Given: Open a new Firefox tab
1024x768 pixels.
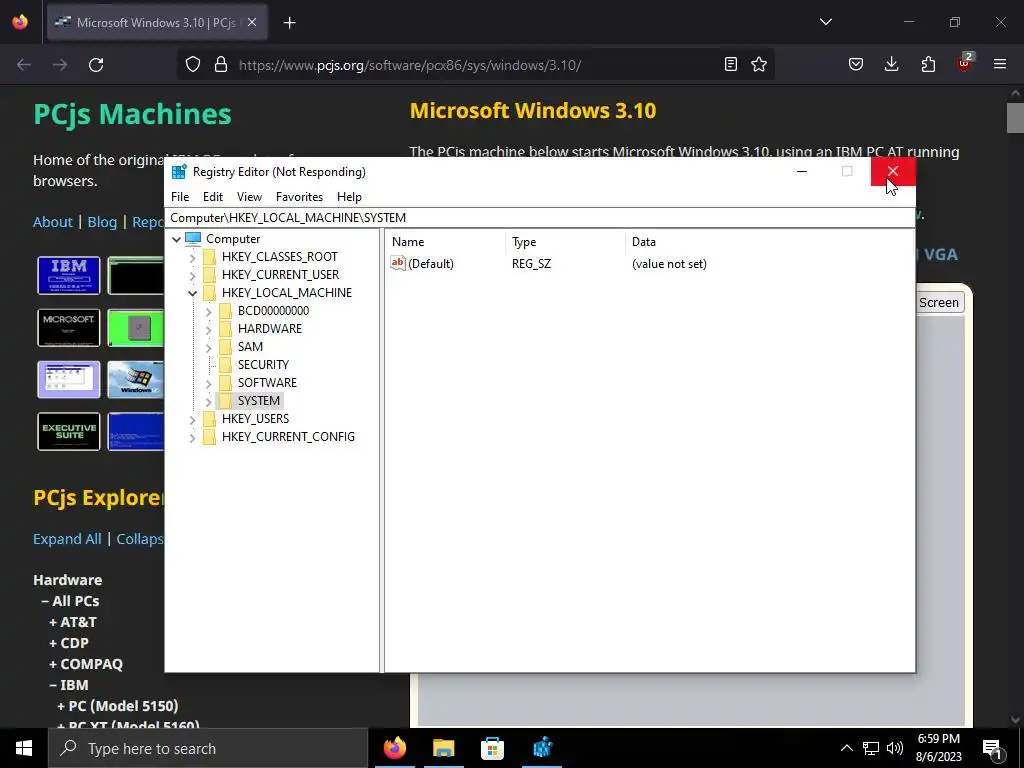Looking at the screenshot, I should 289,23.
